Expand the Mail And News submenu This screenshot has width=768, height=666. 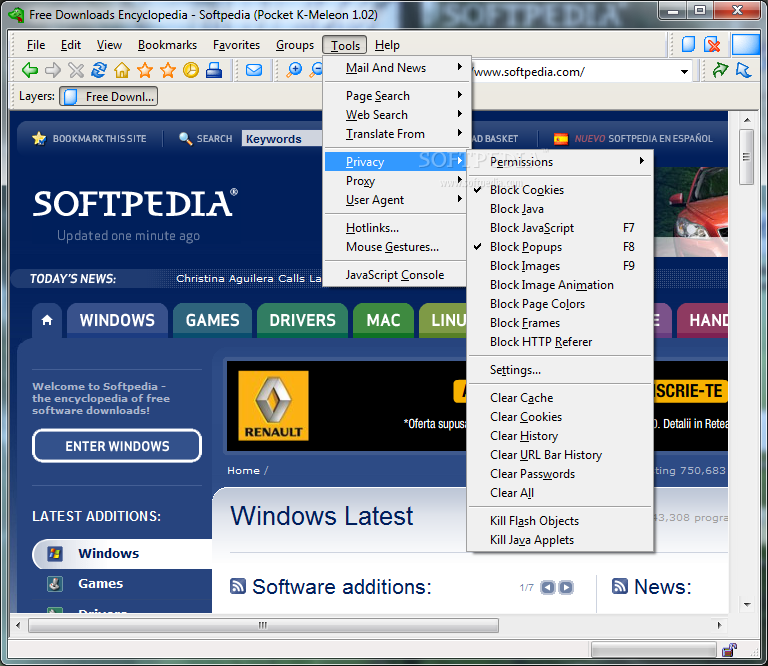coord(395,68)
